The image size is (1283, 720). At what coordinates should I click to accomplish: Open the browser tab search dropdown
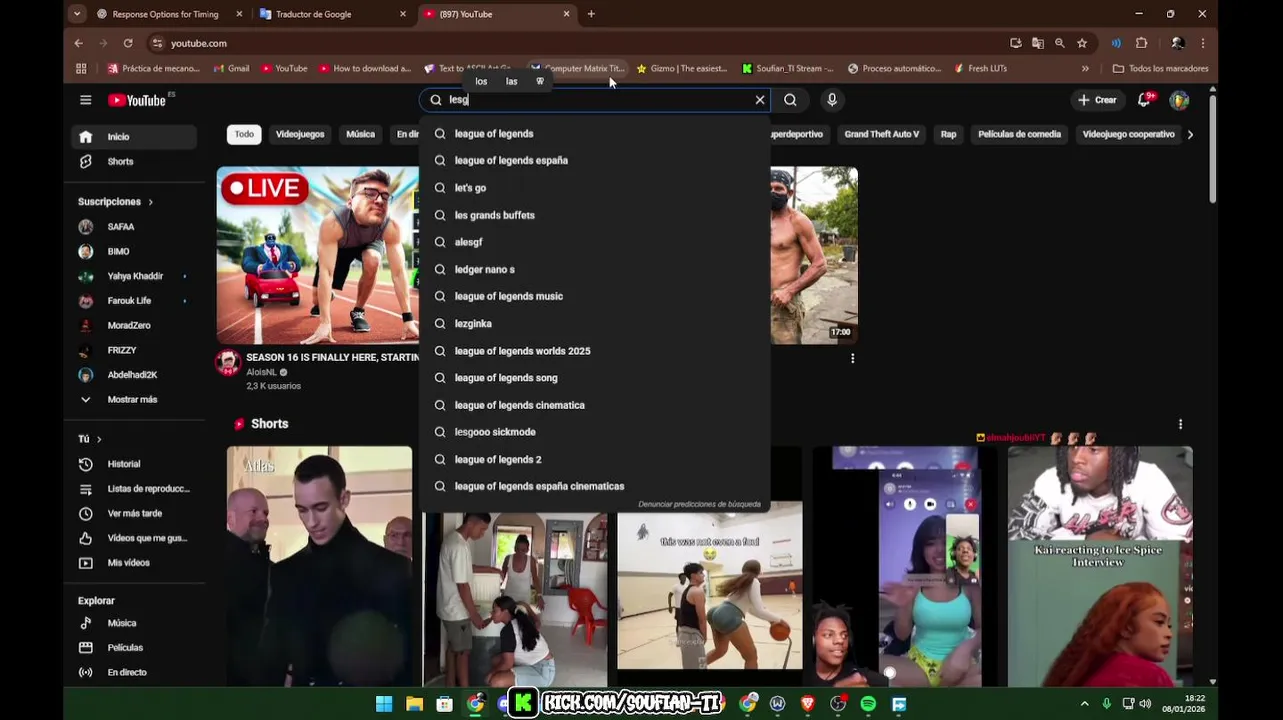coord(77,14)
